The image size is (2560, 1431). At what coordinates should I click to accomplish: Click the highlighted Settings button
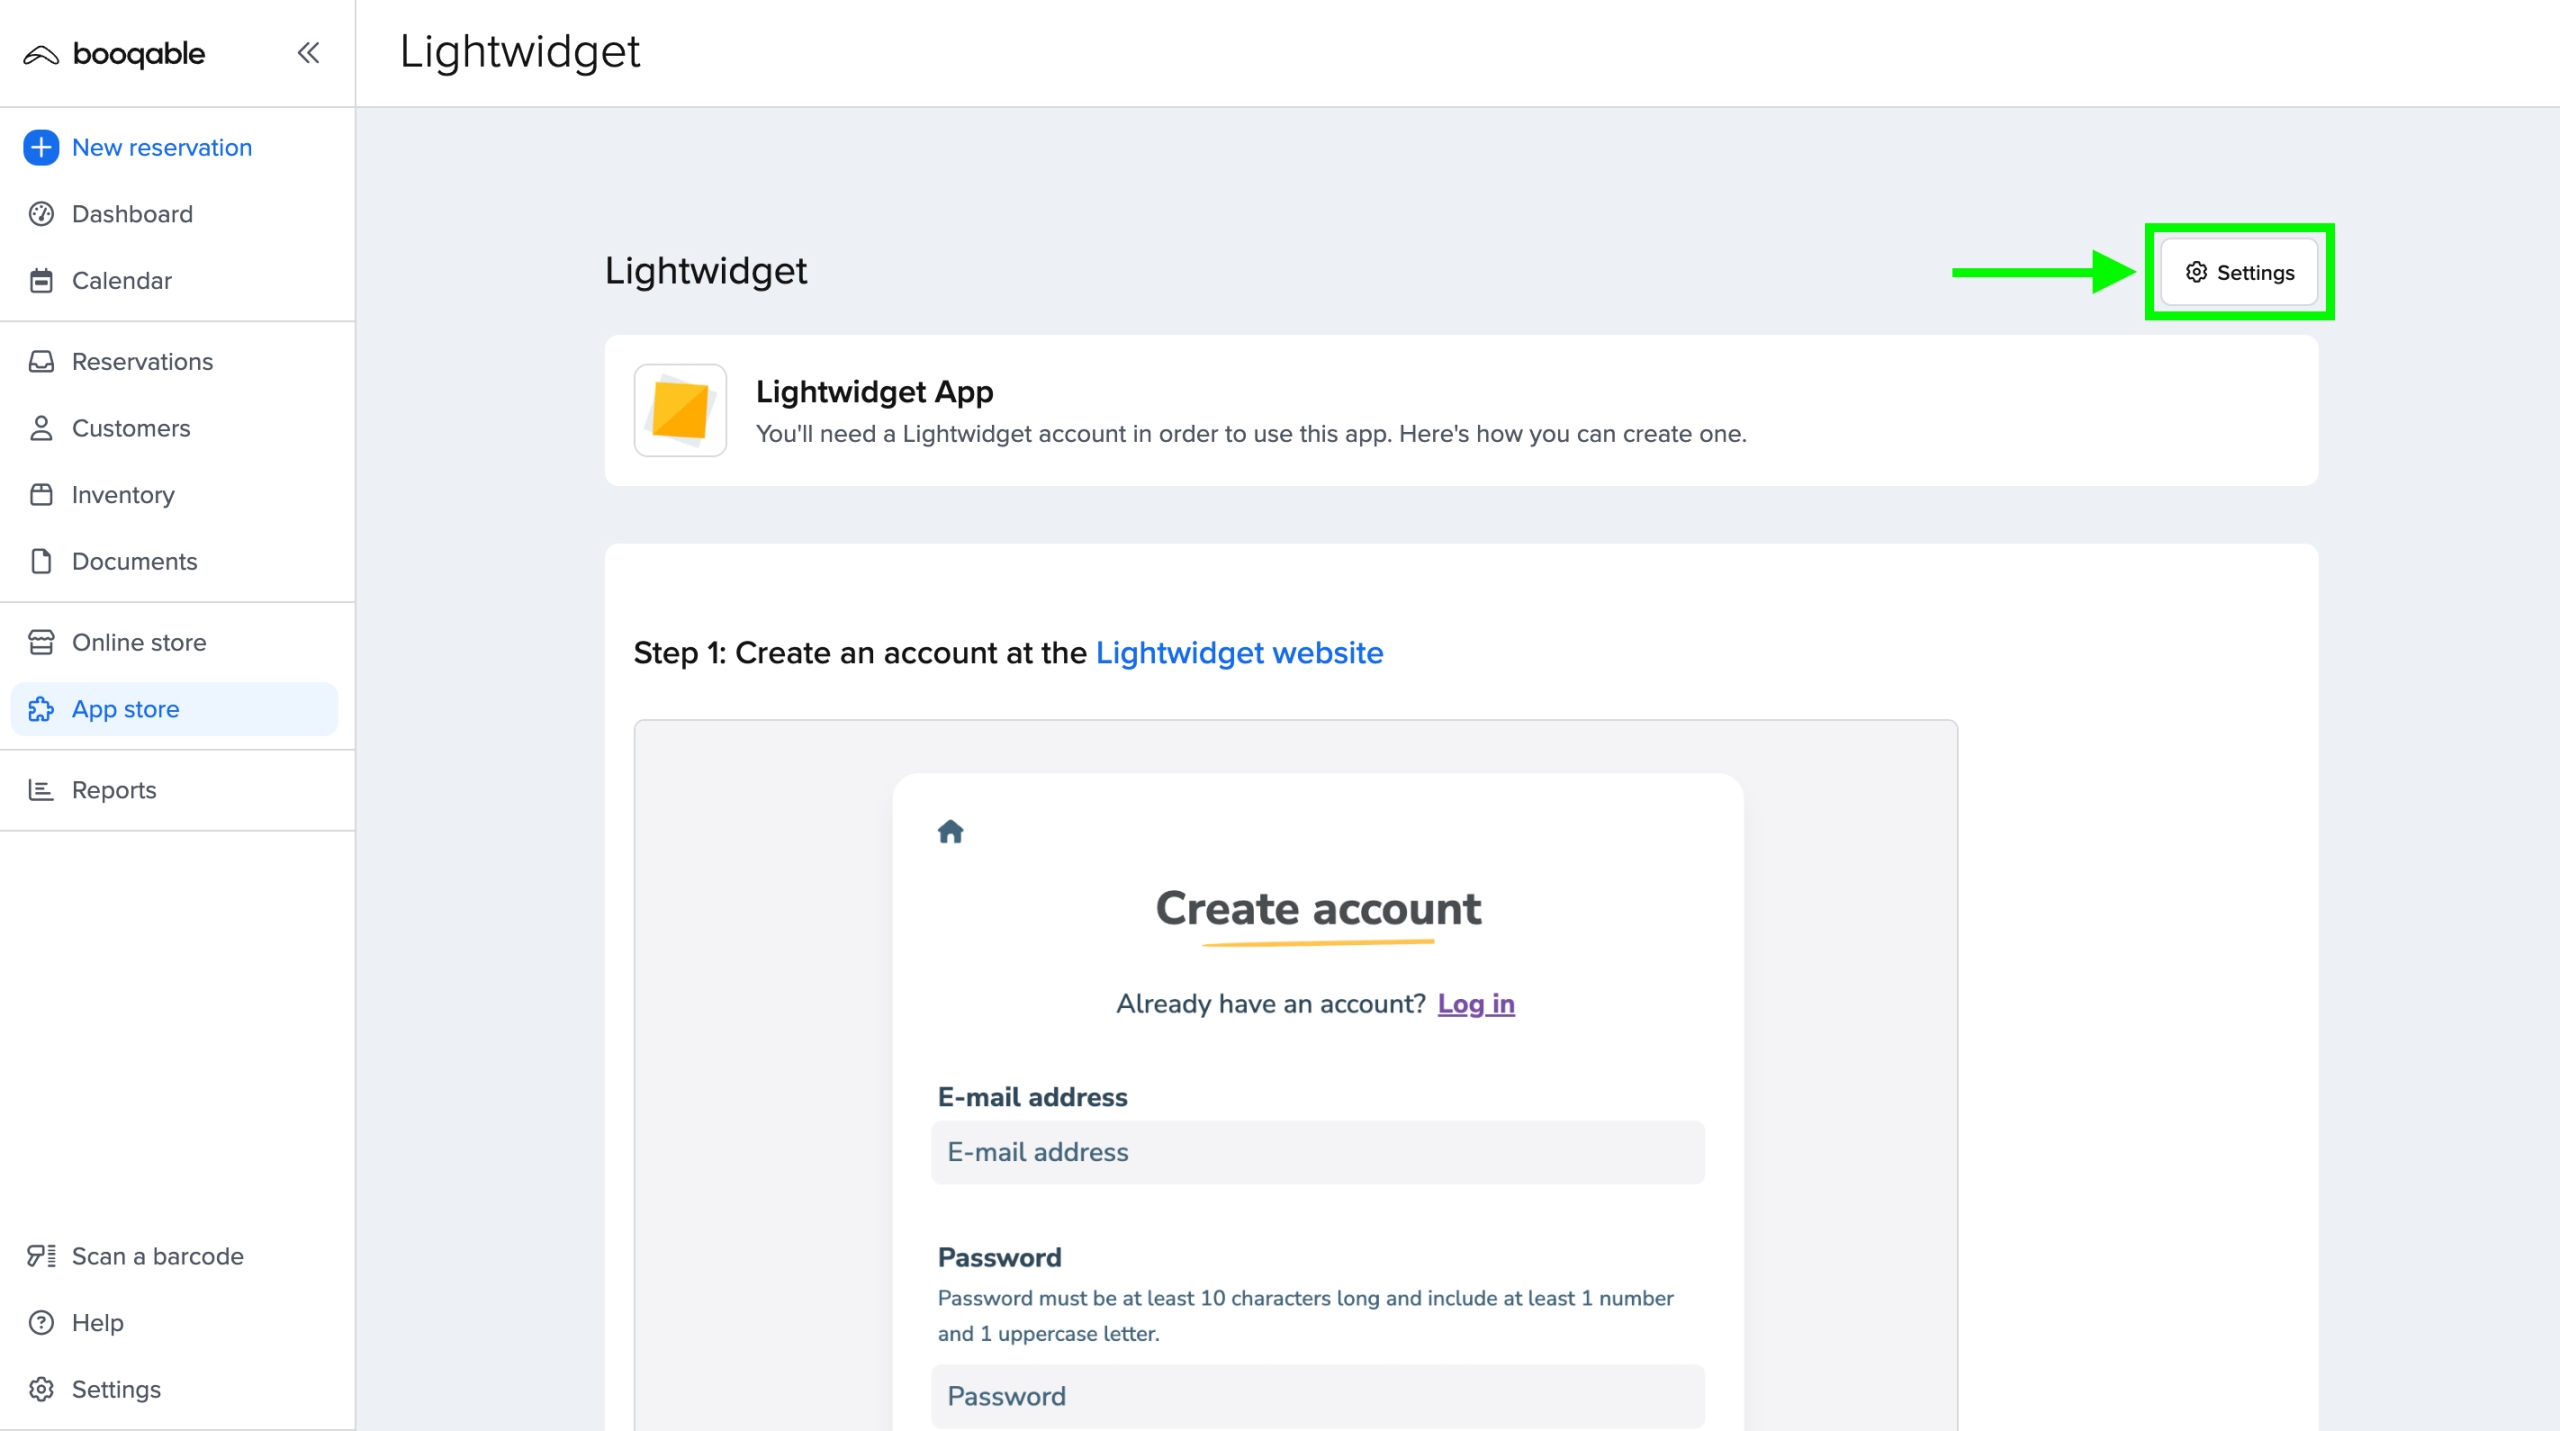2239,271
